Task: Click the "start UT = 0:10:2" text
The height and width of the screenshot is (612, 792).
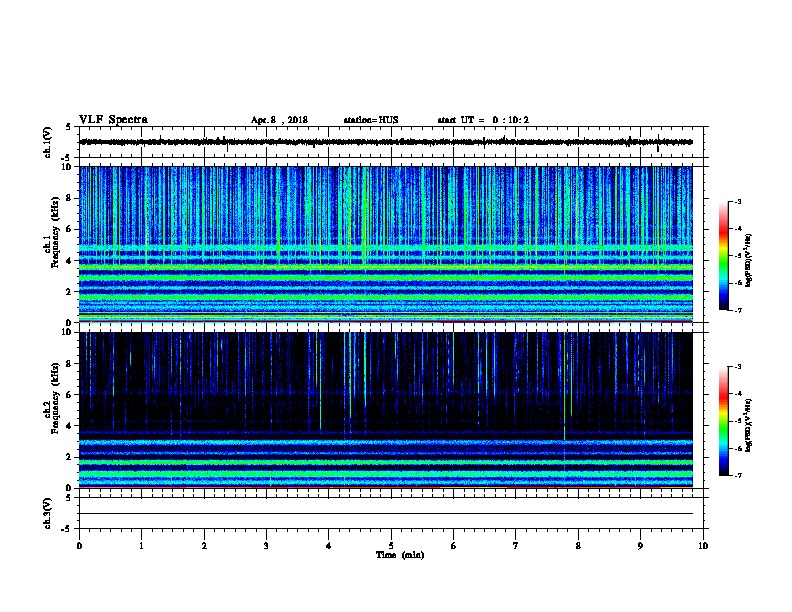Action: tap(483, 120)
